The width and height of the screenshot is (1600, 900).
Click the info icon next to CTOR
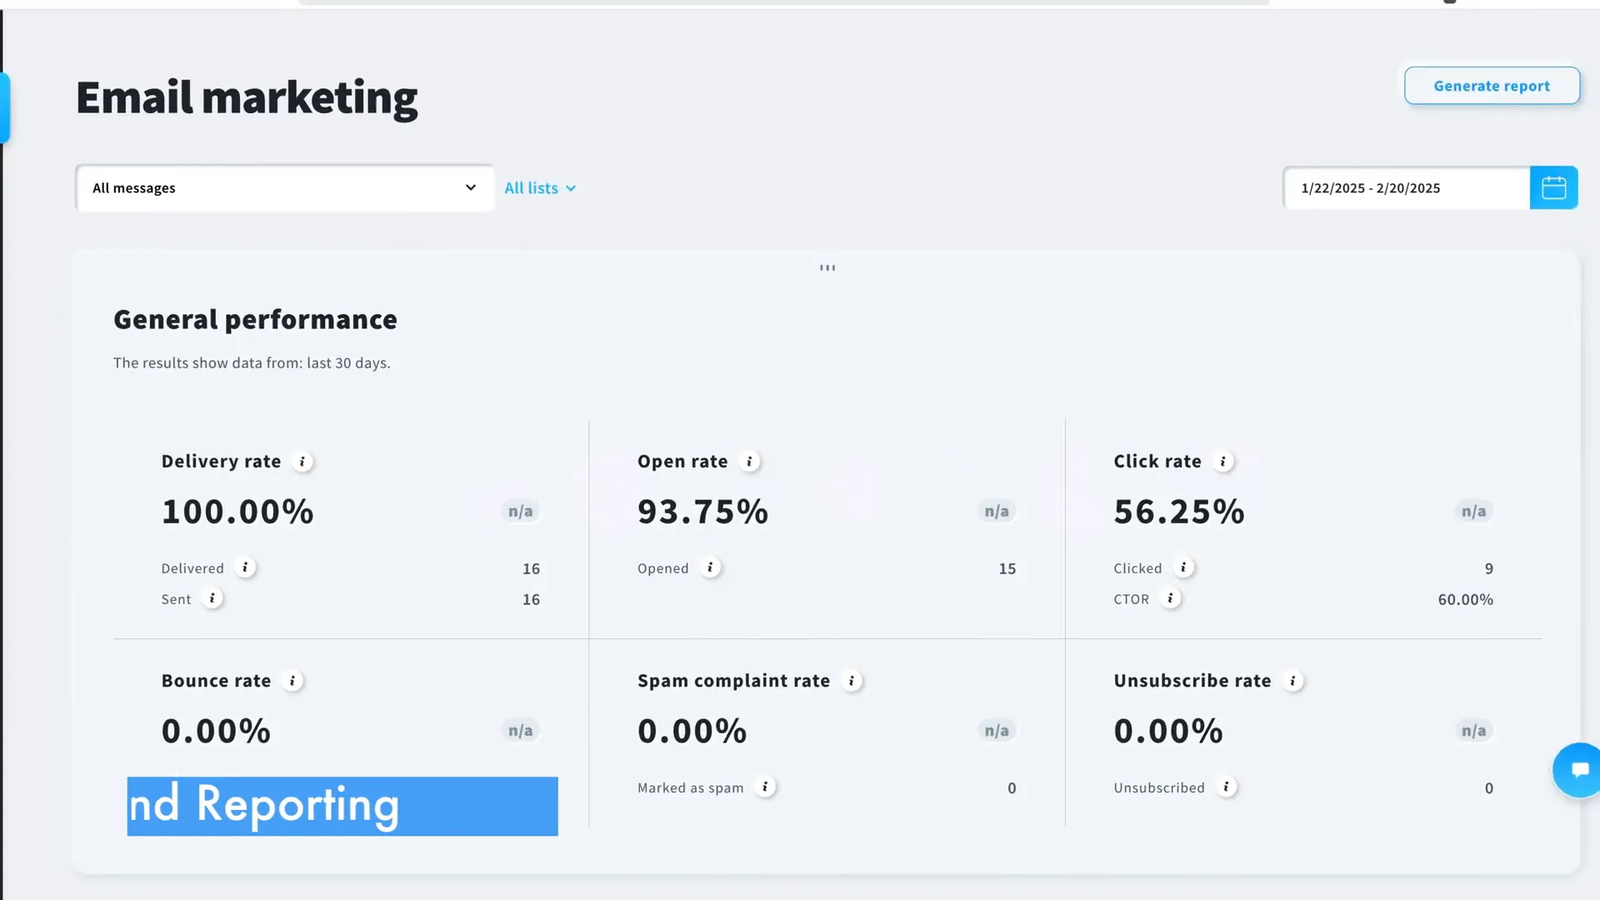[1171, 598]
